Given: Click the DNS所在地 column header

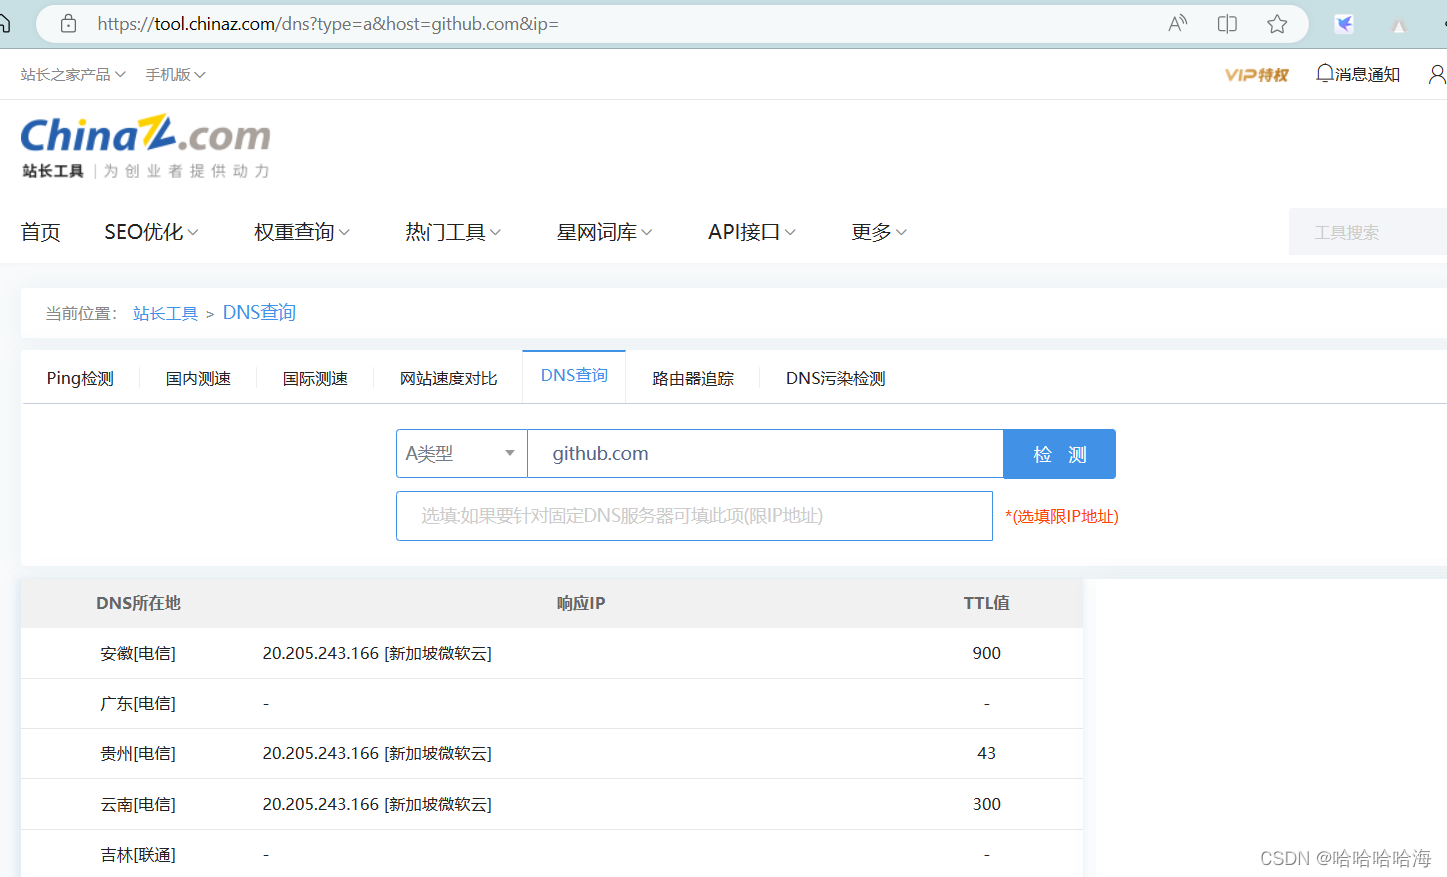Looking at the screenshot, I should tap(138, 603).
